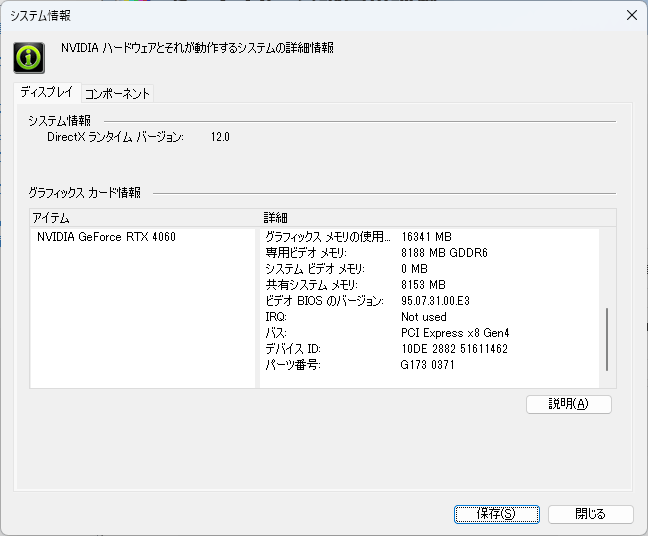Select the デバイス ID row
648x536 pixels.
click(429, 349)
